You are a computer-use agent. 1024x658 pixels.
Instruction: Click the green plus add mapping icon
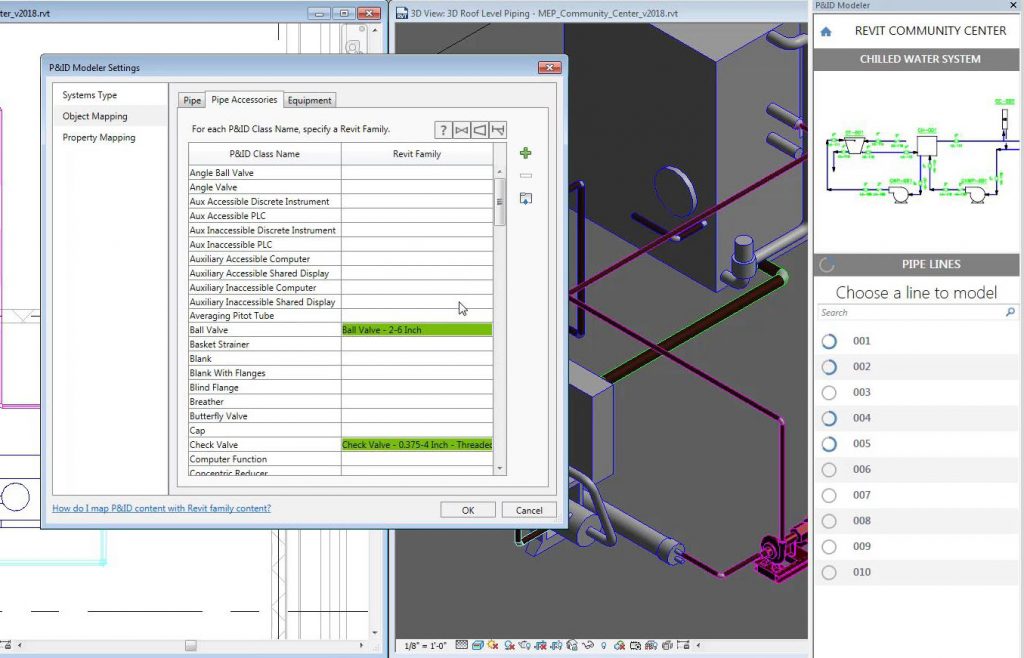[525, 153]
